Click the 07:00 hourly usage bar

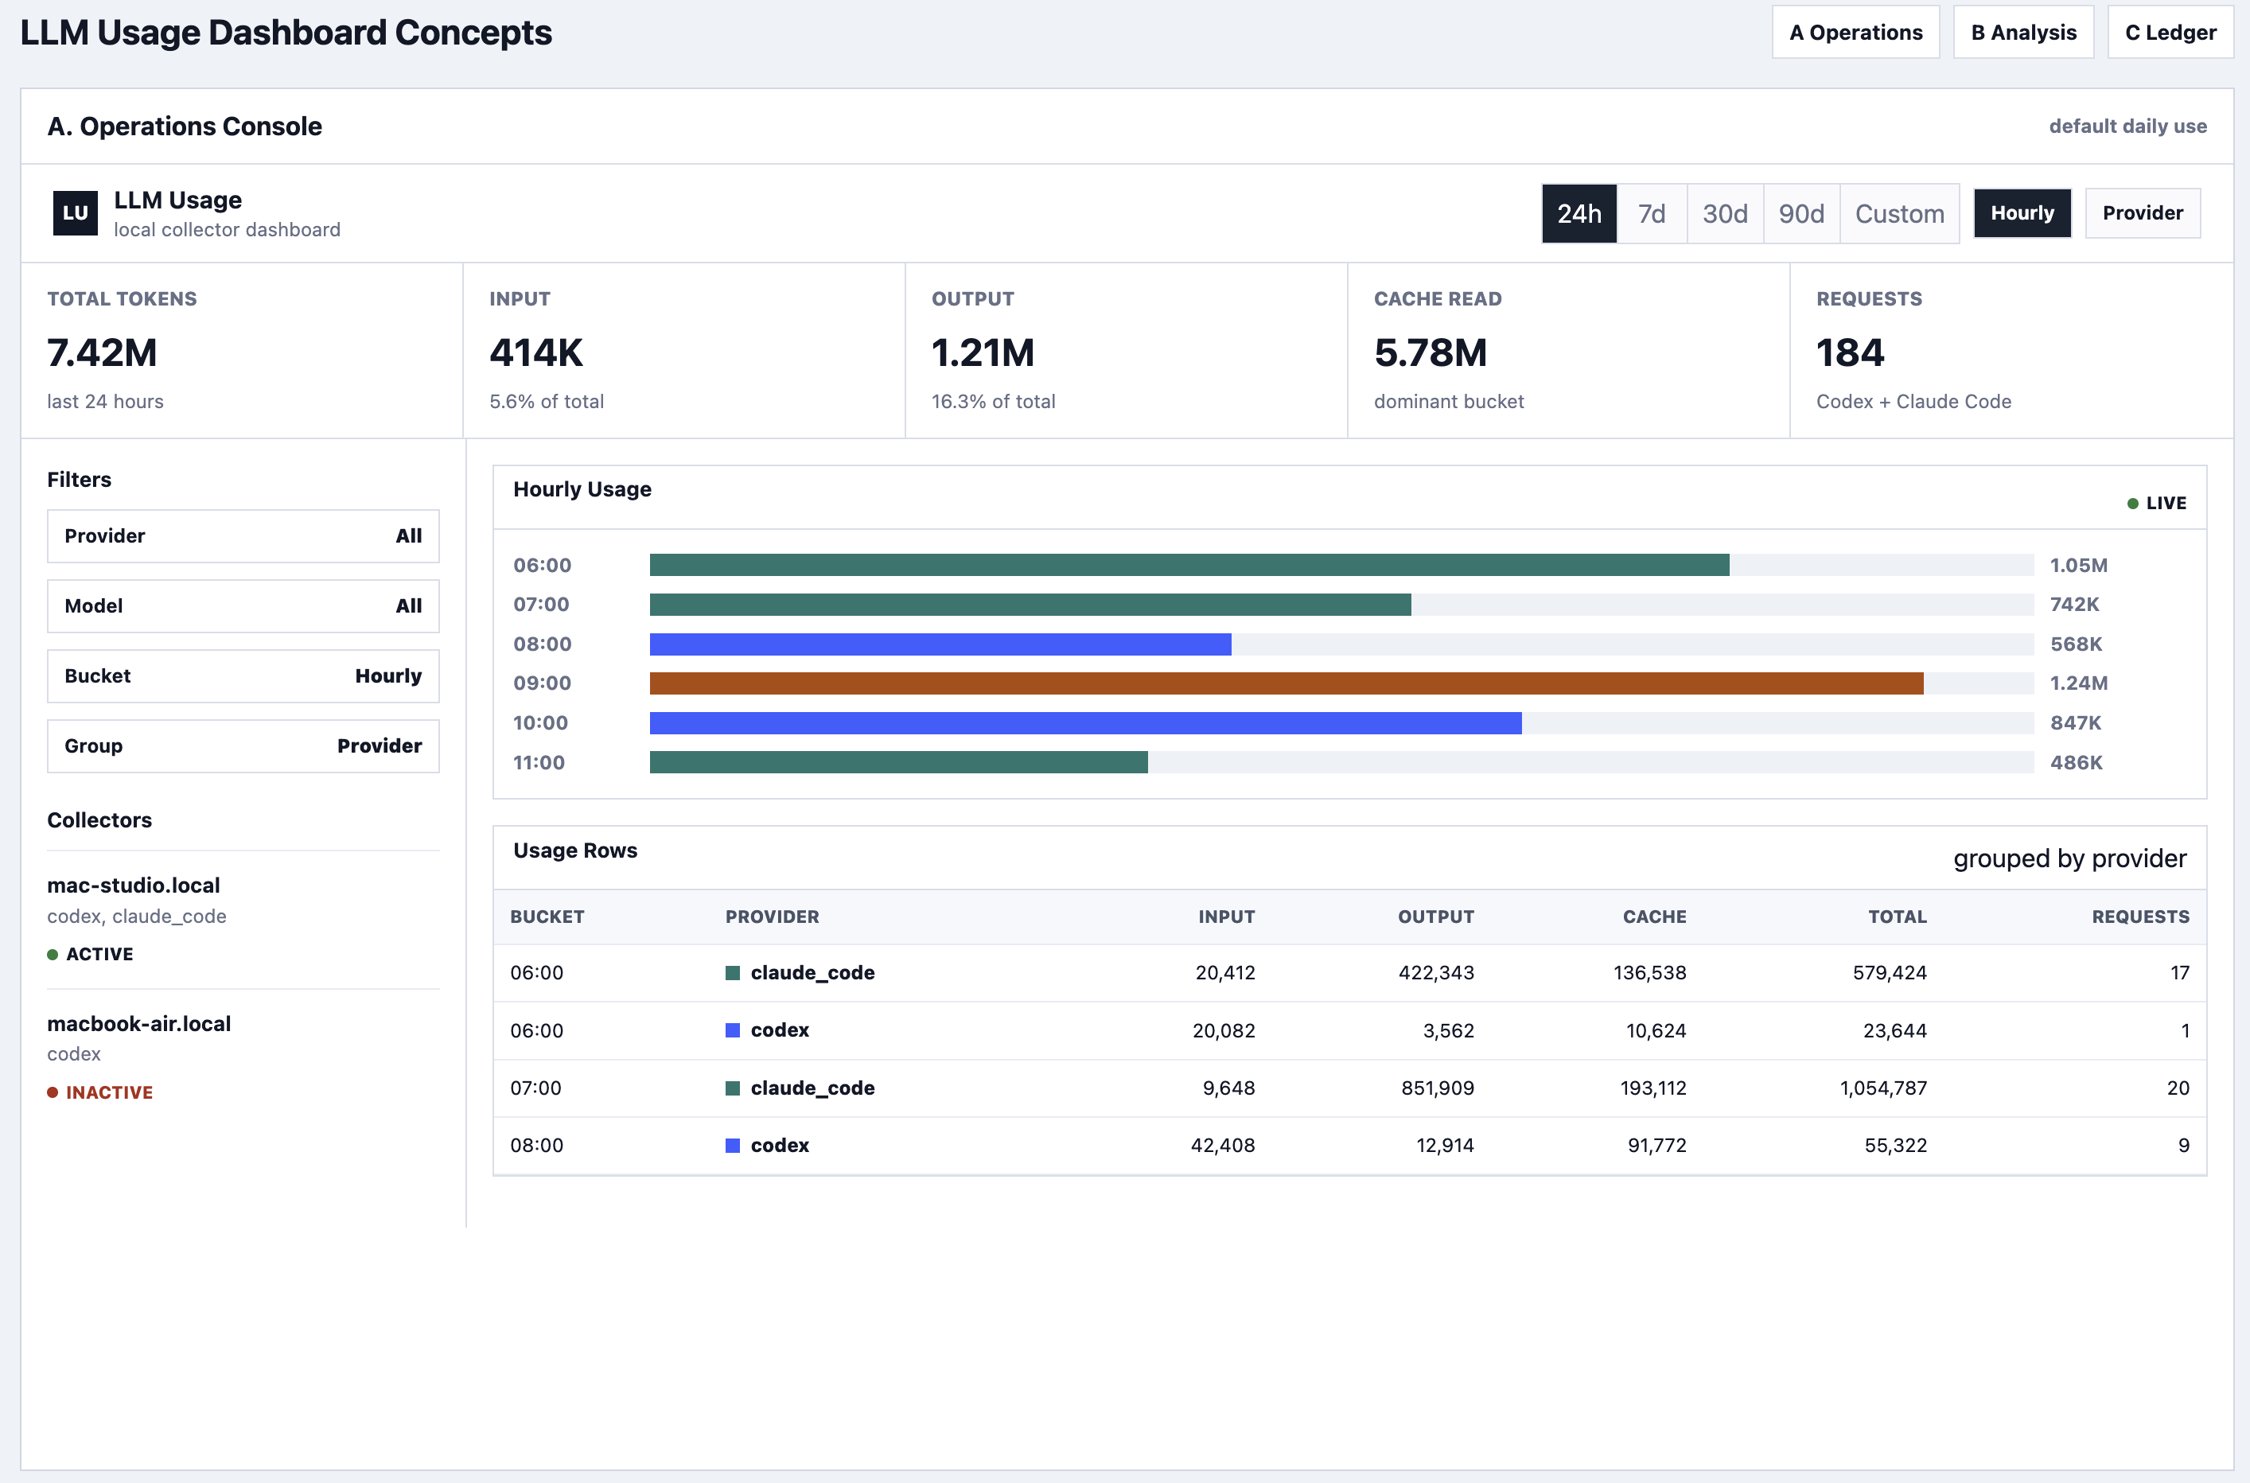pos(1030,604)
